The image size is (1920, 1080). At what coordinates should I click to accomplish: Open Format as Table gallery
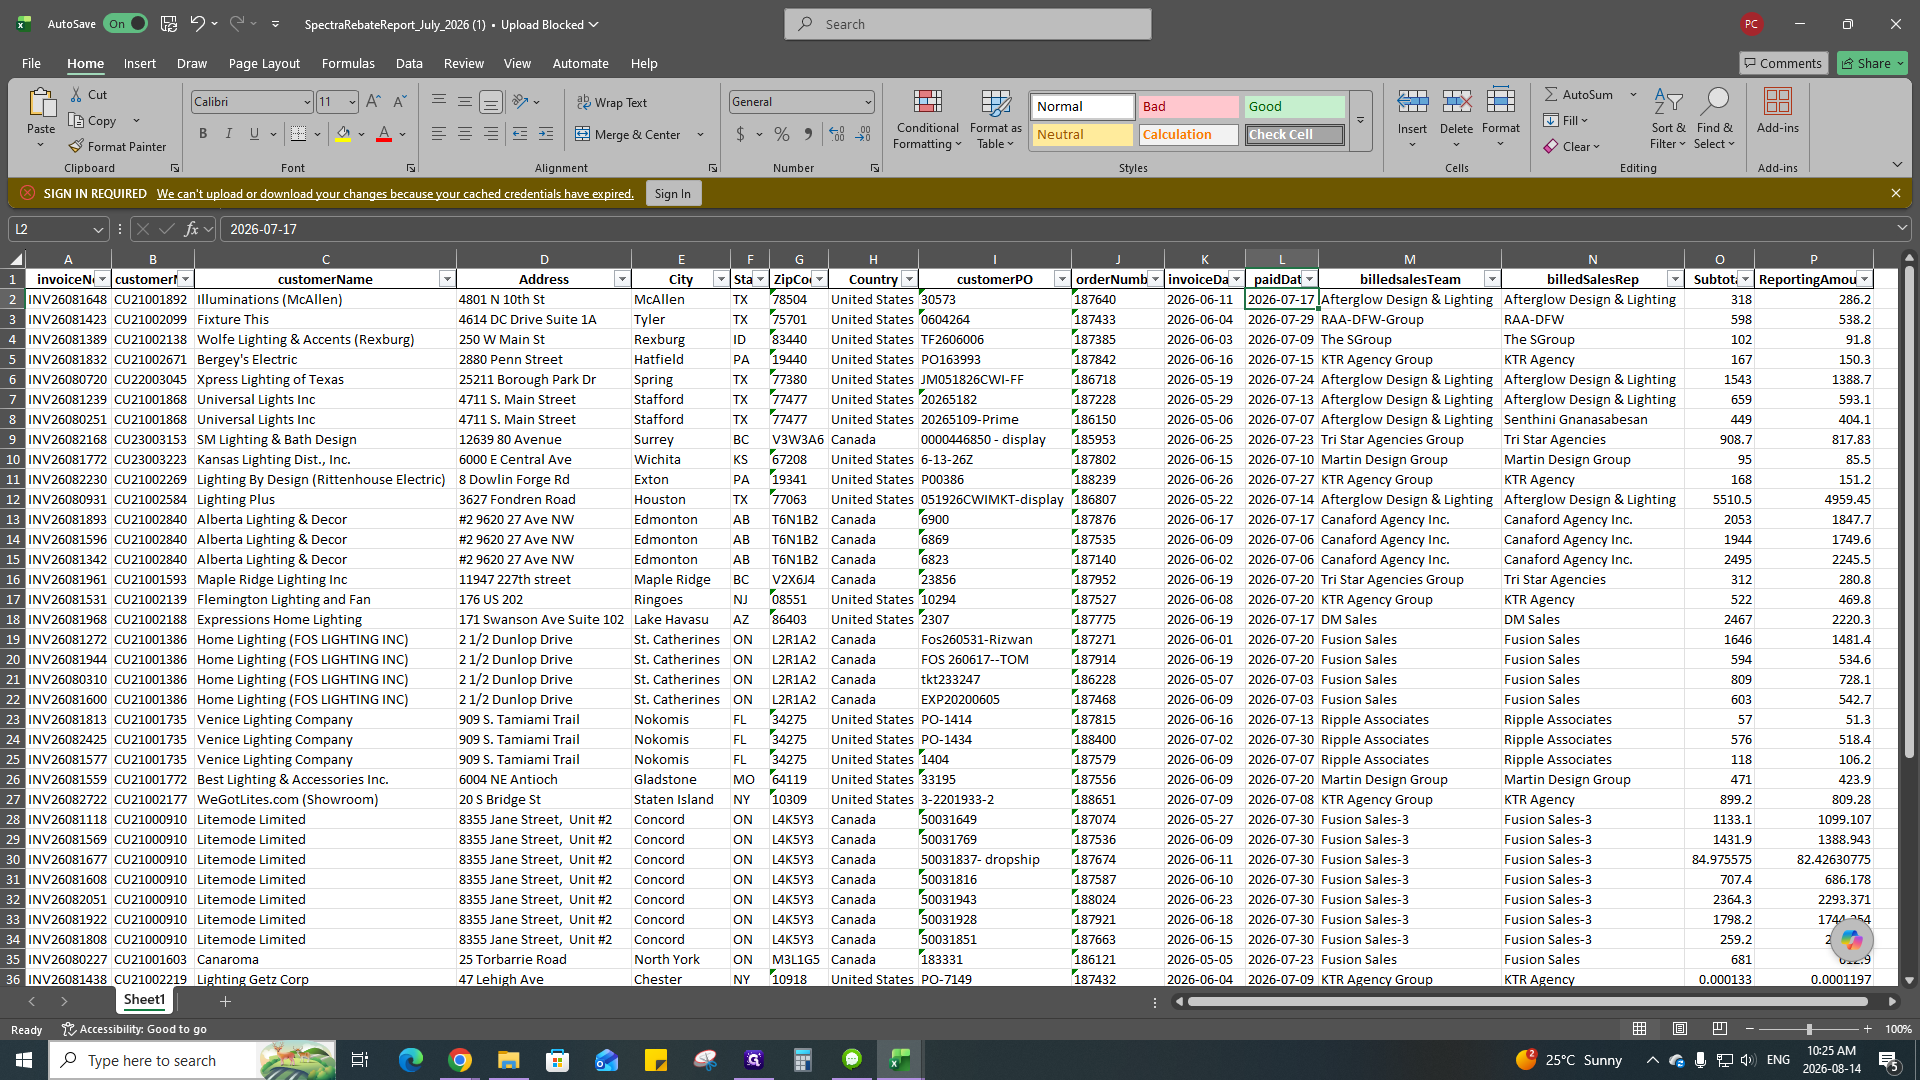[995, 120]
